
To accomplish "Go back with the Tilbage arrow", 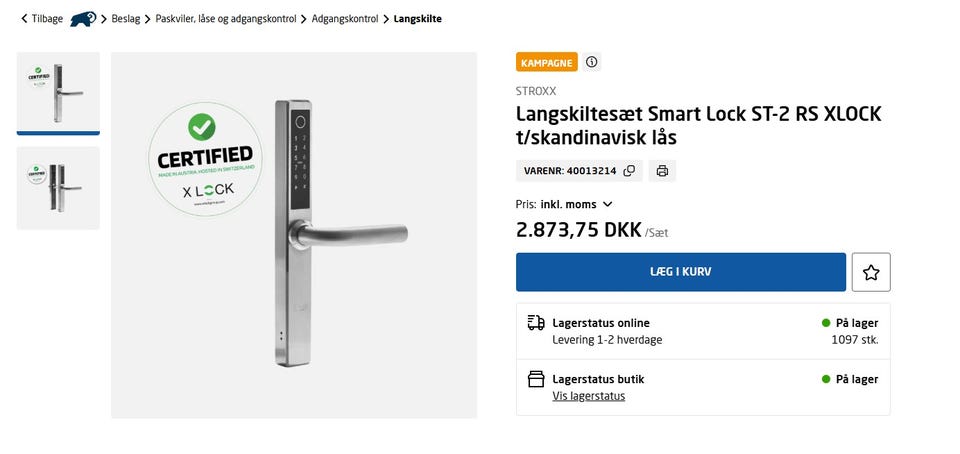I will point(41,18).
